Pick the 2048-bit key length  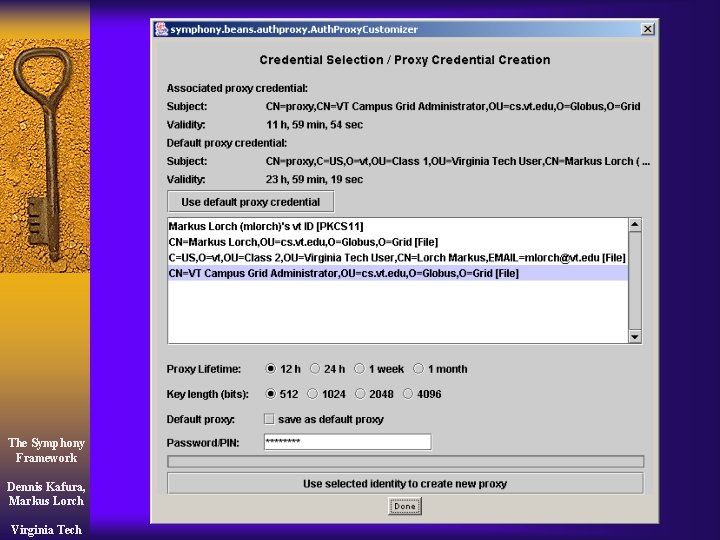pos(360,394)
